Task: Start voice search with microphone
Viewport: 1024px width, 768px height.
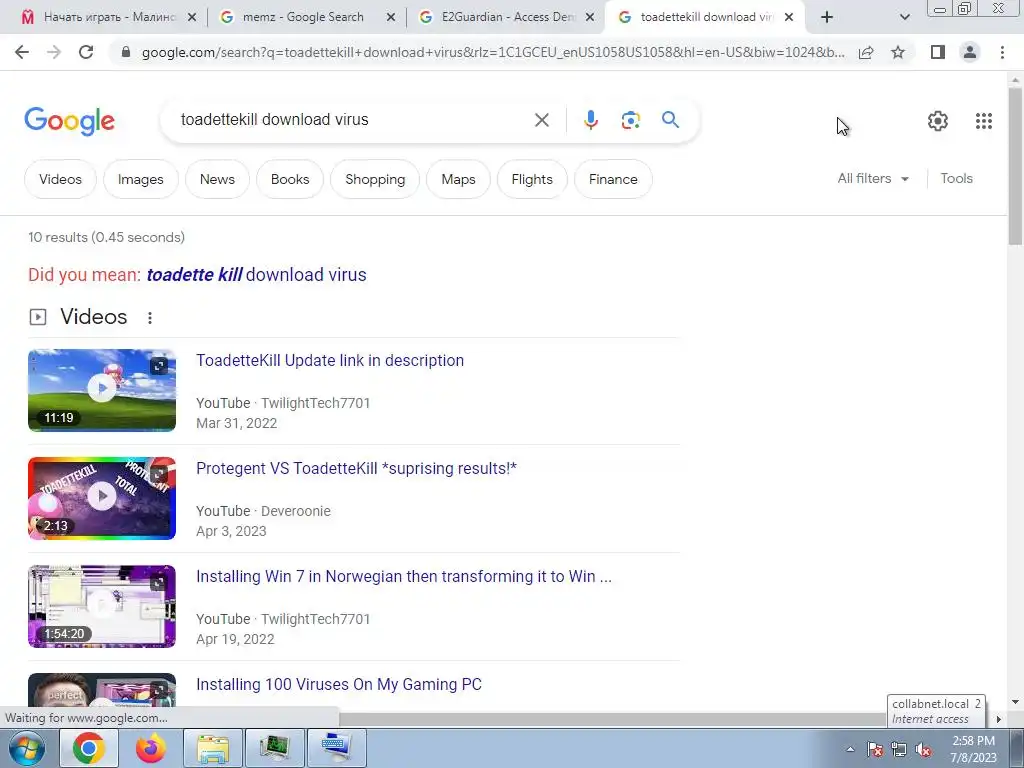Action: (x=590, y=120)
